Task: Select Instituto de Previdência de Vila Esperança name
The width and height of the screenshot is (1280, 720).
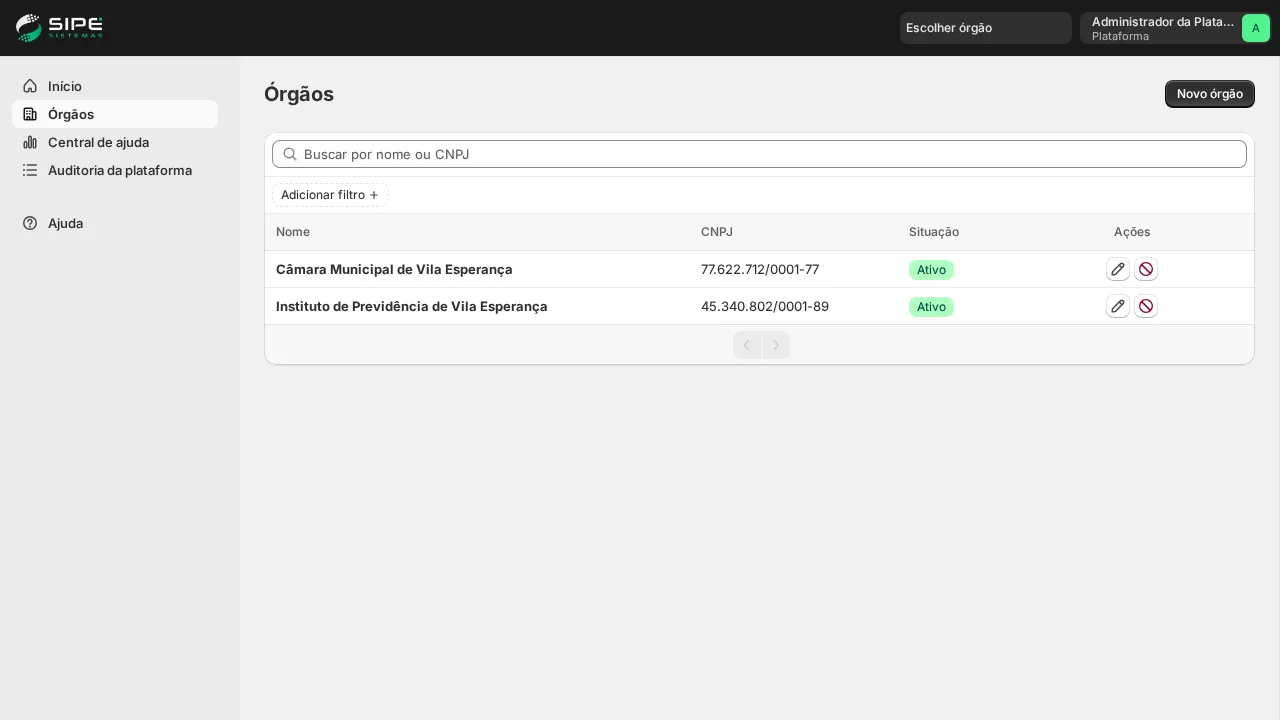Action: (412, 306)
